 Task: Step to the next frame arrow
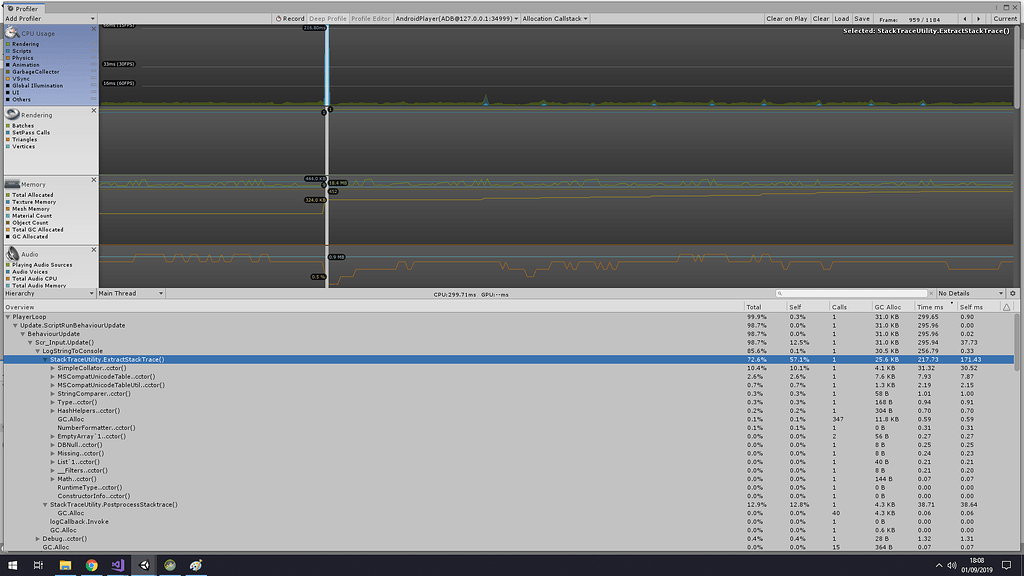pyautogui.click(x=977, y=17)
